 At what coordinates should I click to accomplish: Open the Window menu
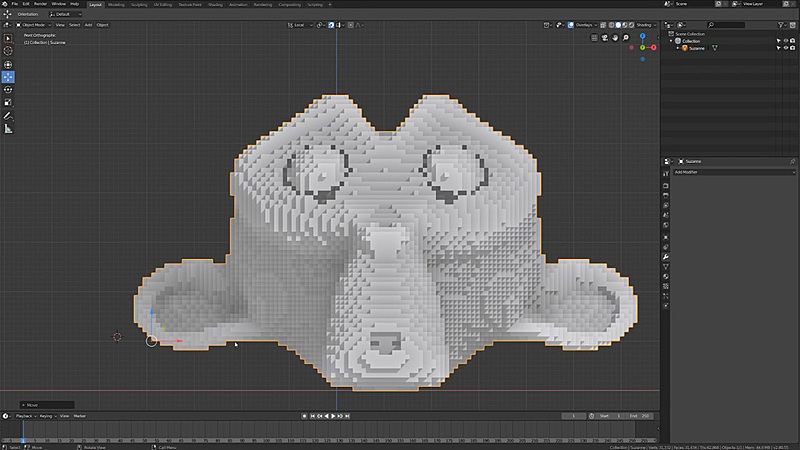(59, 4)
